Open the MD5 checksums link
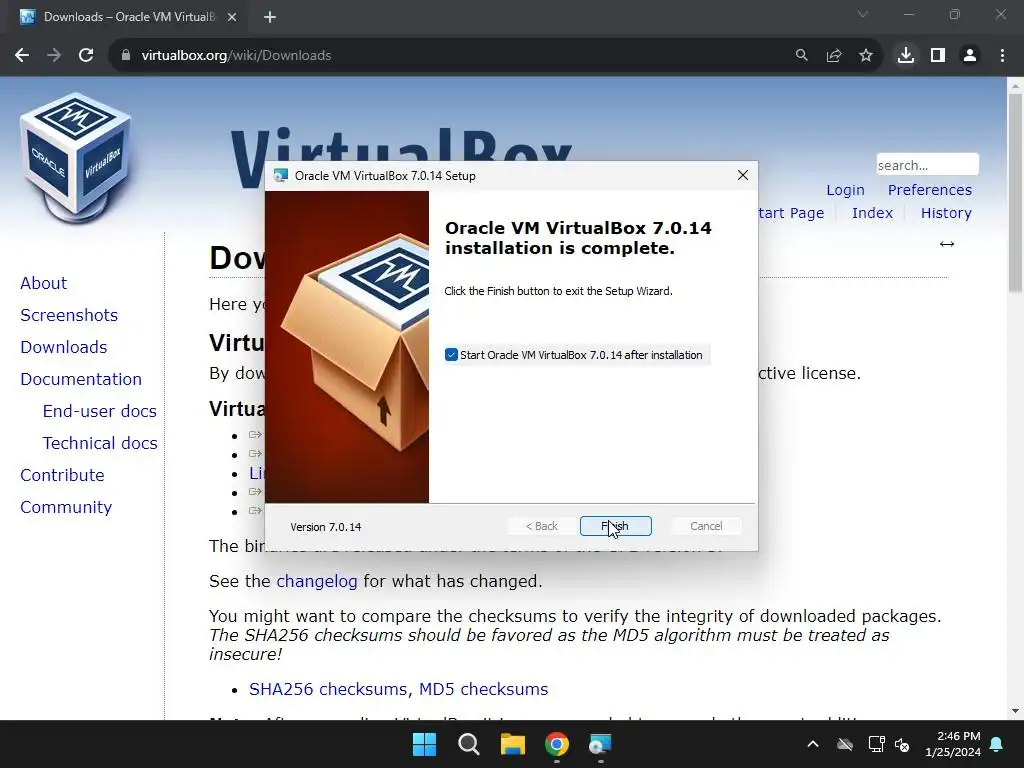Image resolution: width=1024 pixels, height=768 pixels. (x=483, y=690)
